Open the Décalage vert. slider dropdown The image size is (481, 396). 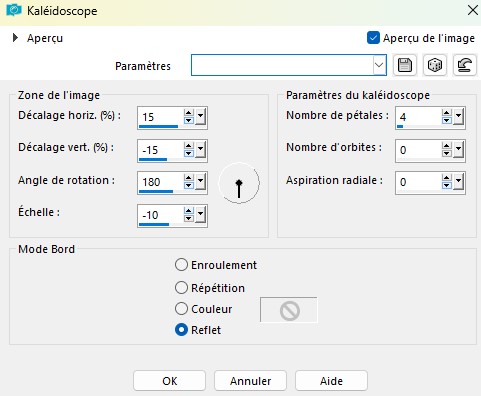click(200, 150)
